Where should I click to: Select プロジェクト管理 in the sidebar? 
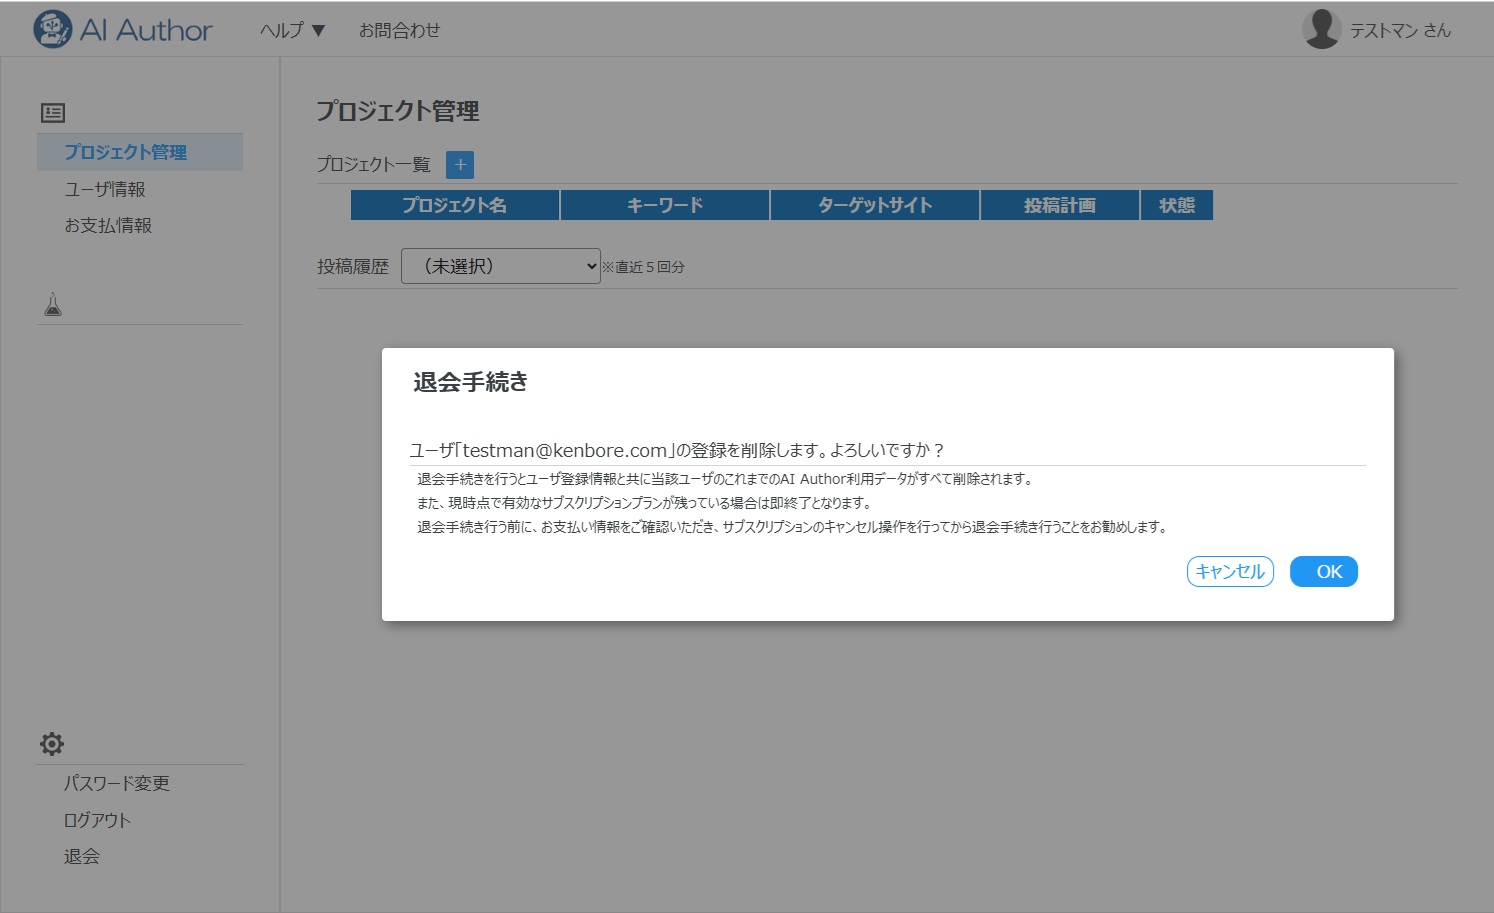click(x=126, y=152)
